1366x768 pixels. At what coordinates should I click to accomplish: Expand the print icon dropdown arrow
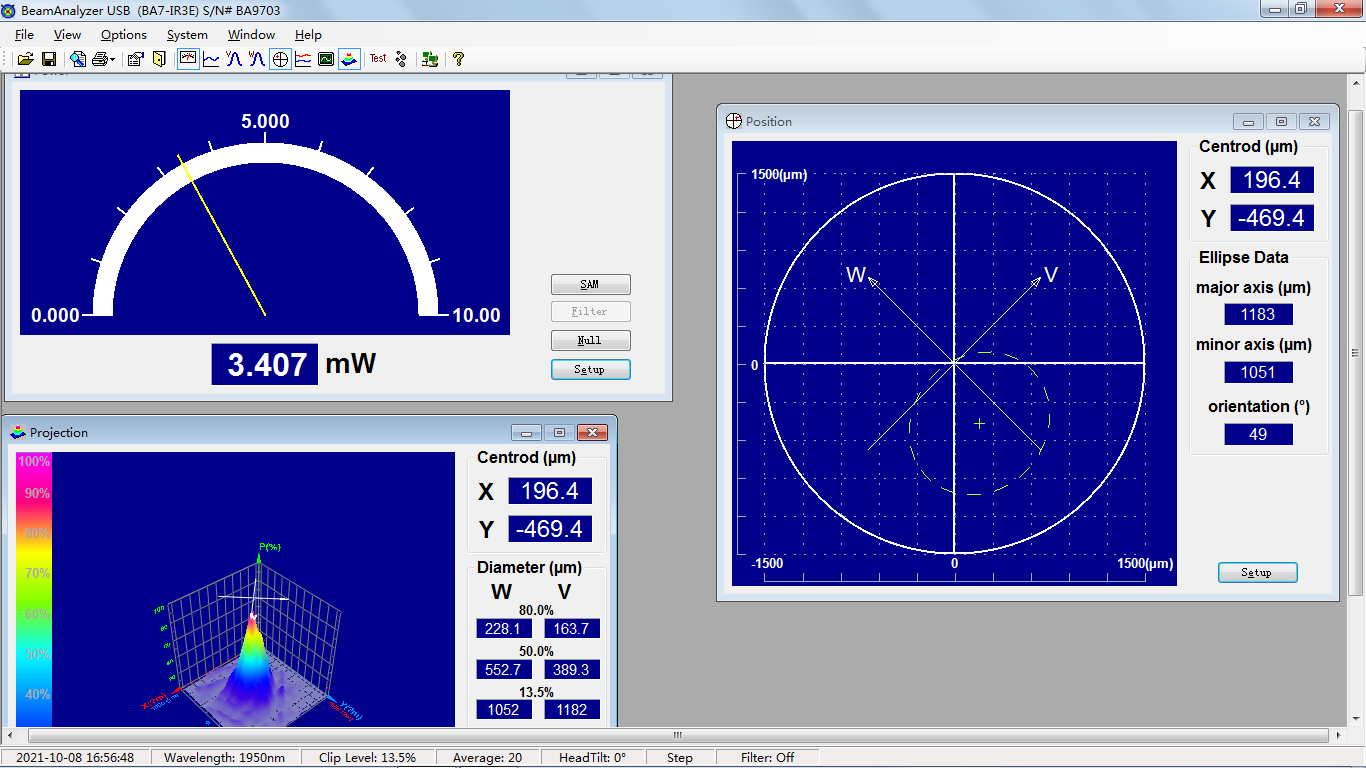(113, 60)
